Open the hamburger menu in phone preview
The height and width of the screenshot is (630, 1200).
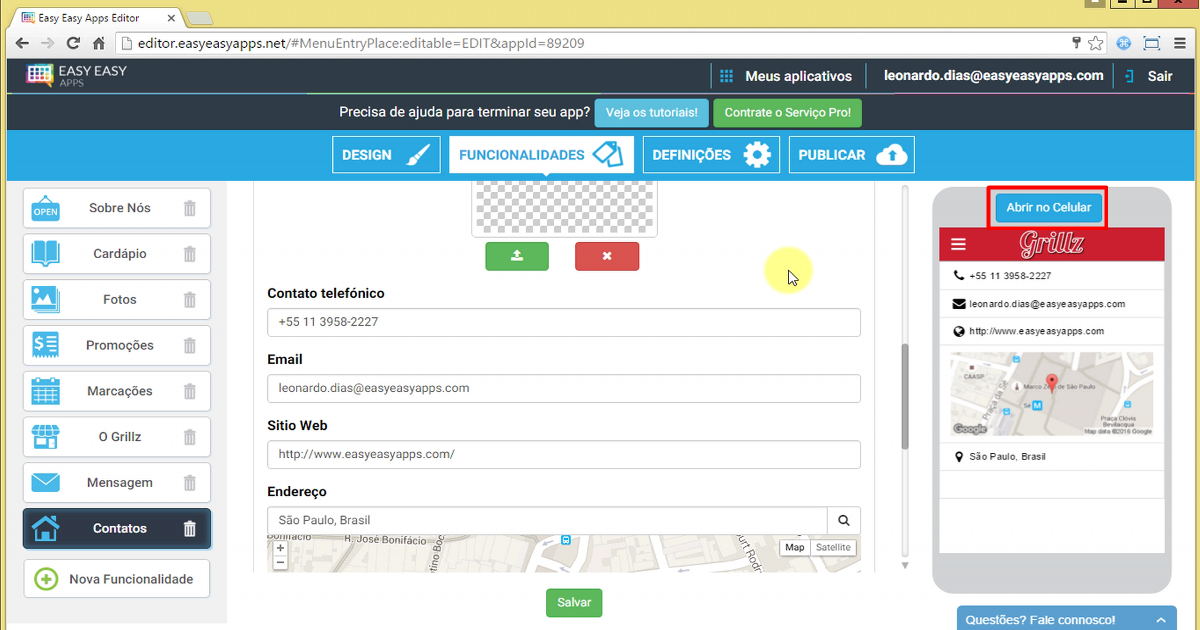click(959, 244)
